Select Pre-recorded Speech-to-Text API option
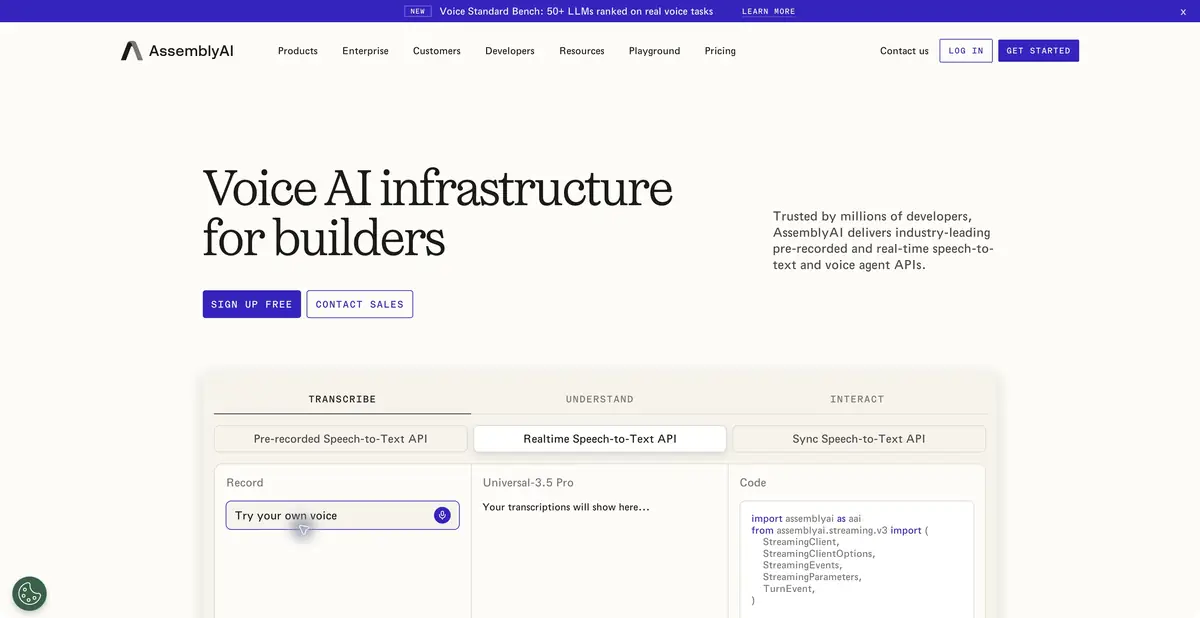The height and width of the screenshot is (618, 1200). [x=341, y=439]
